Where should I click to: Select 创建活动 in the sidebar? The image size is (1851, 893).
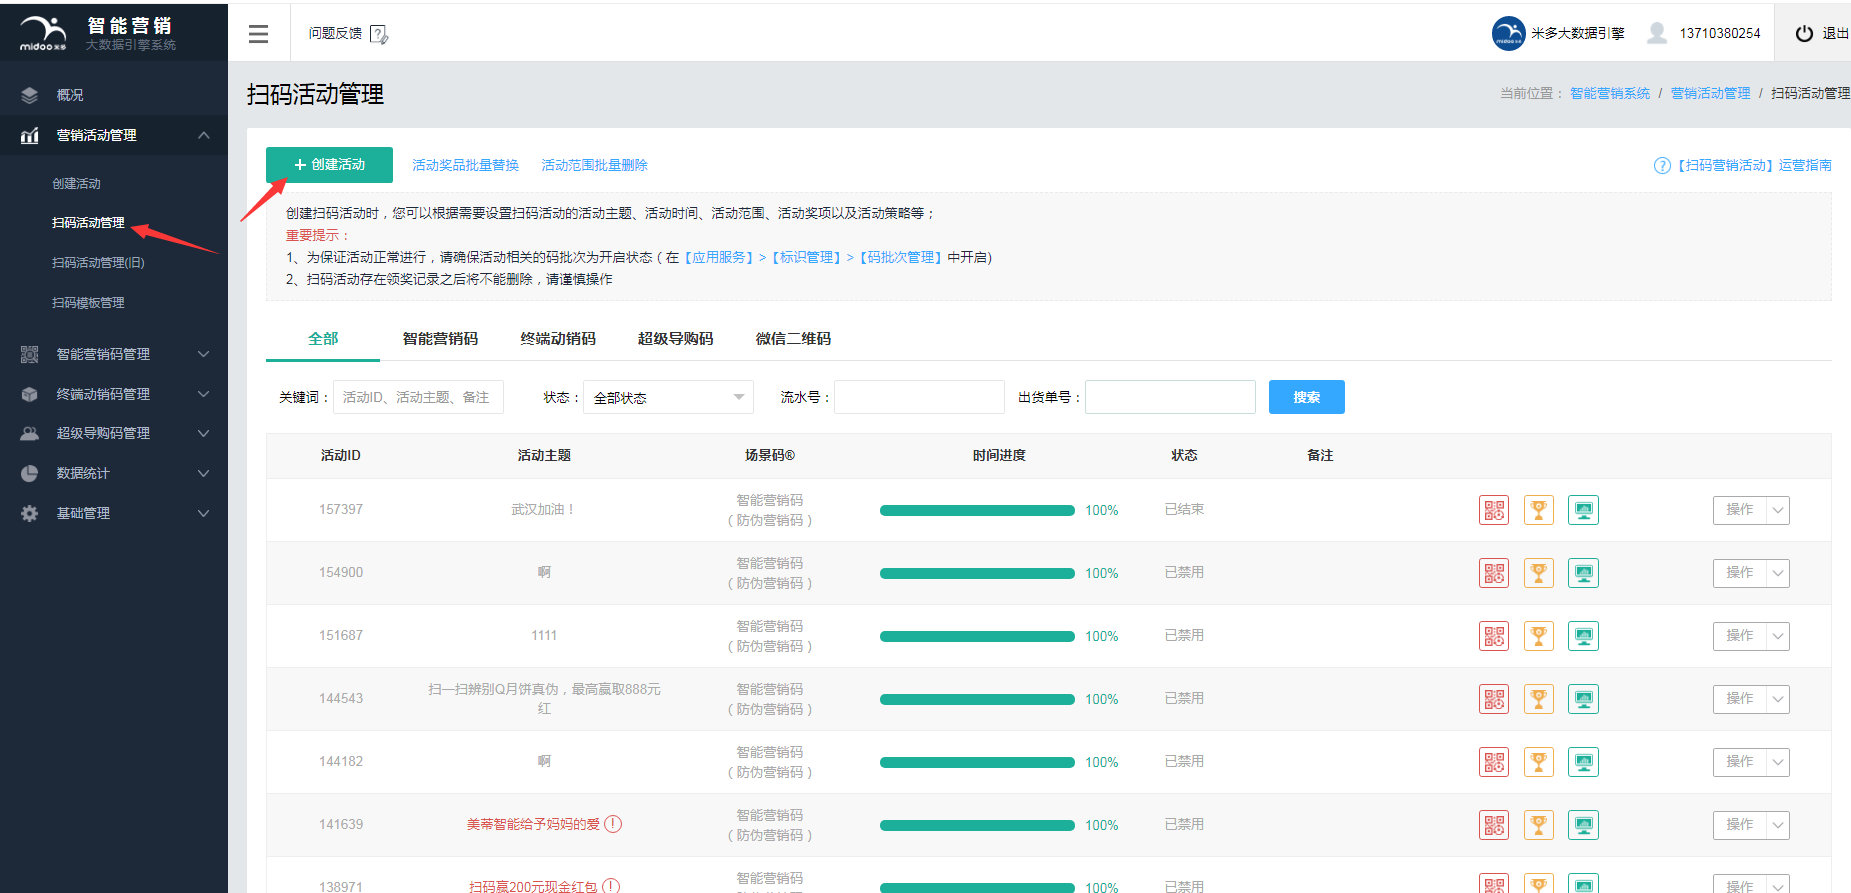(77, 184)
